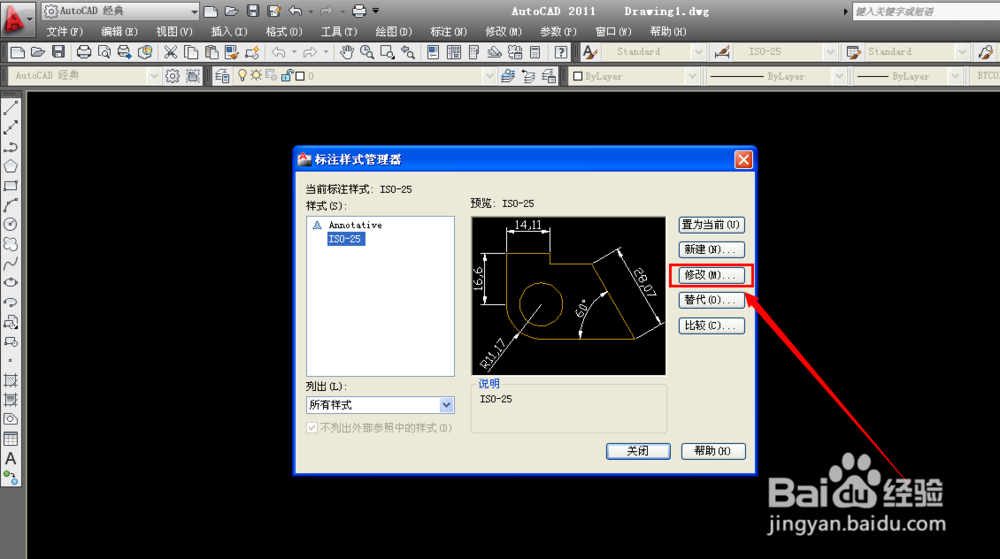Image resolution: width=1000 pixels, height=559 pixels.
Task: Select the Spline tool
Action: (x=11, y=263)
